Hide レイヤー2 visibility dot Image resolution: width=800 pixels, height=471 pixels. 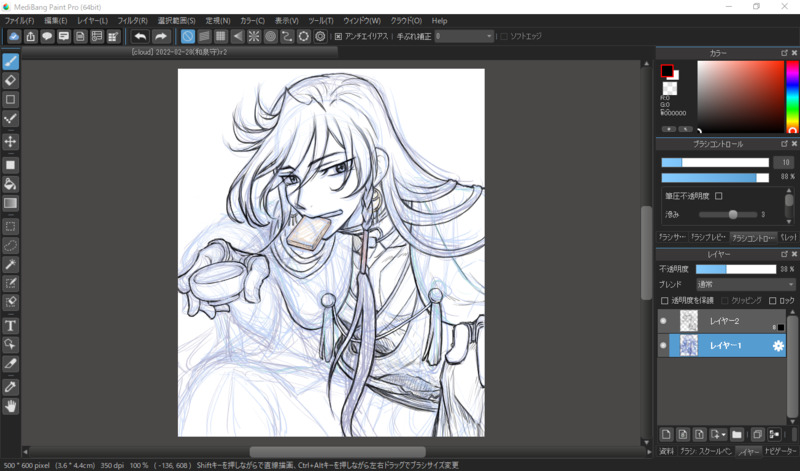click(663, 321)
